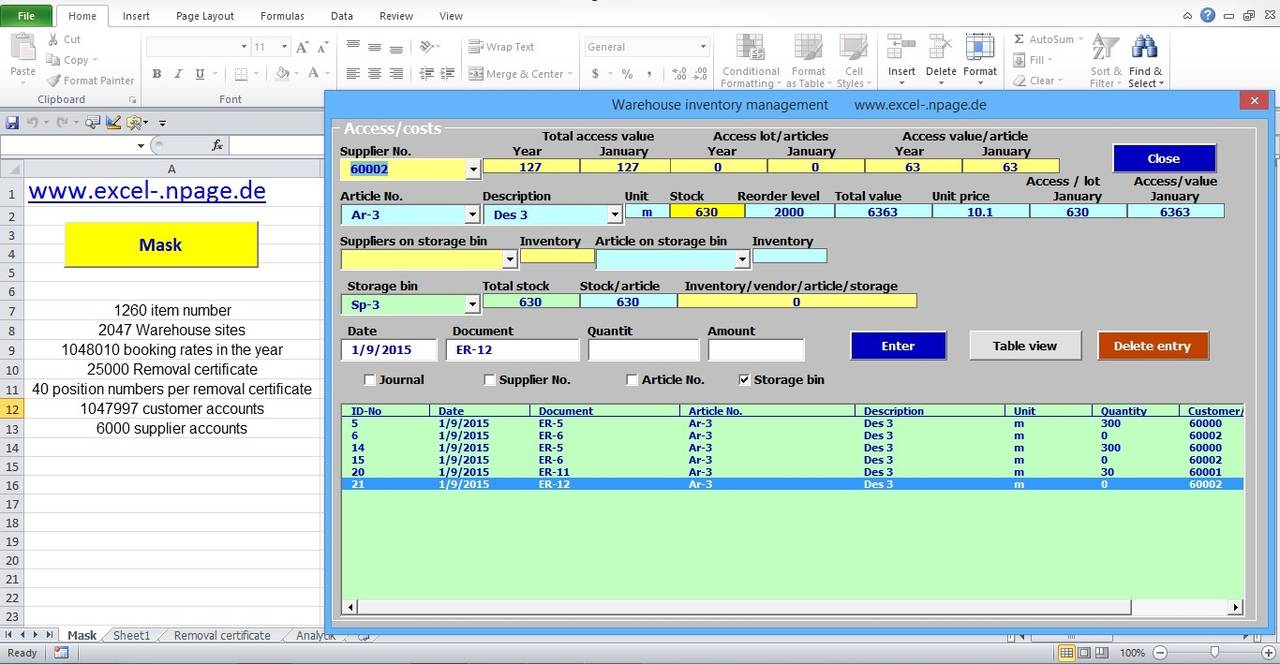Apply percent style number format
Screen dimensions: 1280x664
click(x=627, y=74)
